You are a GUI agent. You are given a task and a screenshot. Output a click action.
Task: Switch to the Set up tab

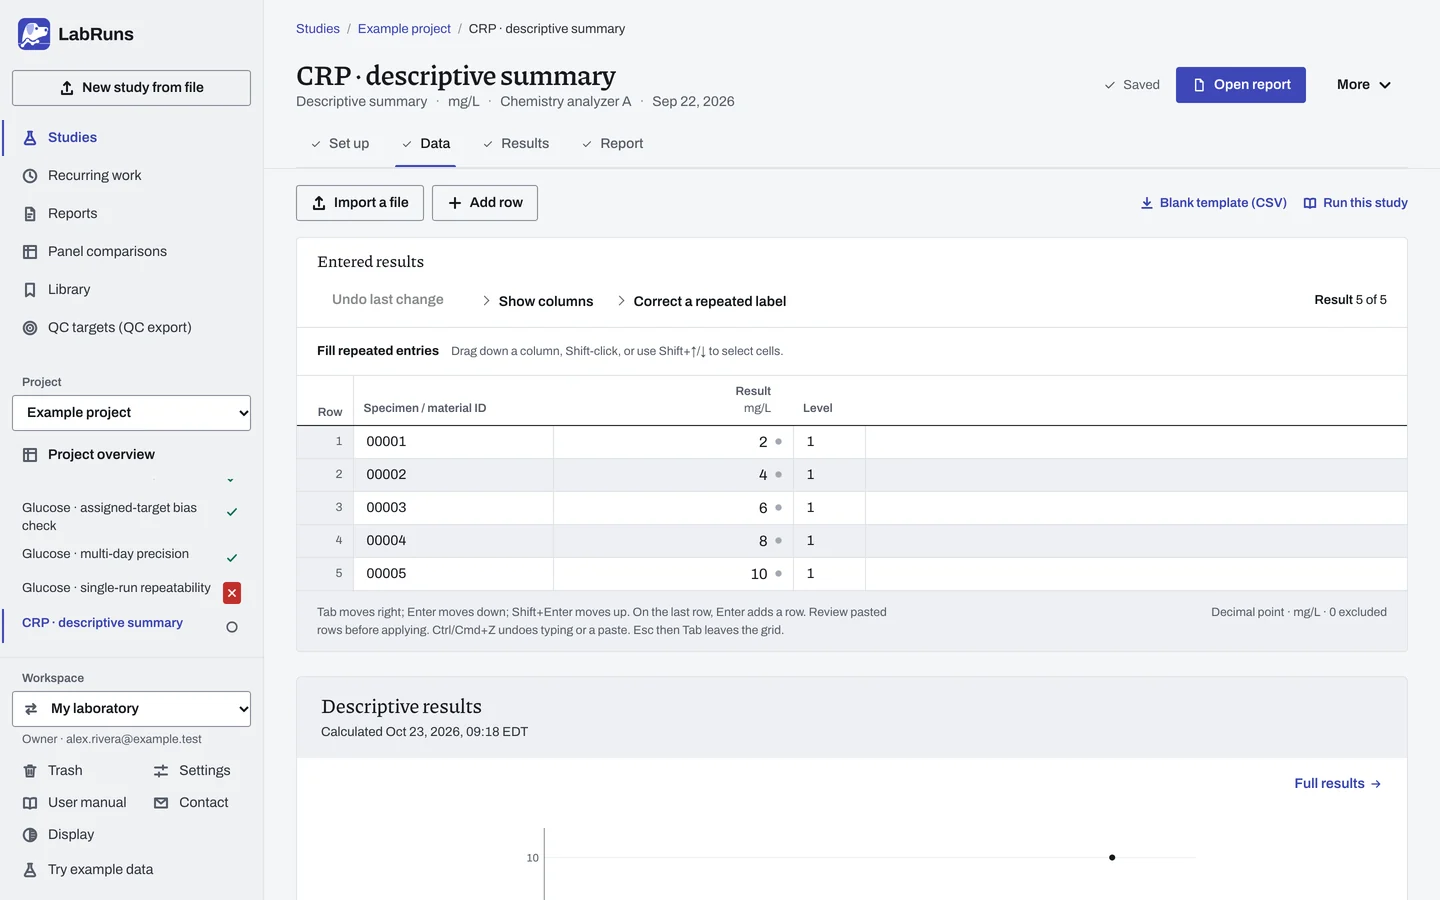(x=340, y=144)
